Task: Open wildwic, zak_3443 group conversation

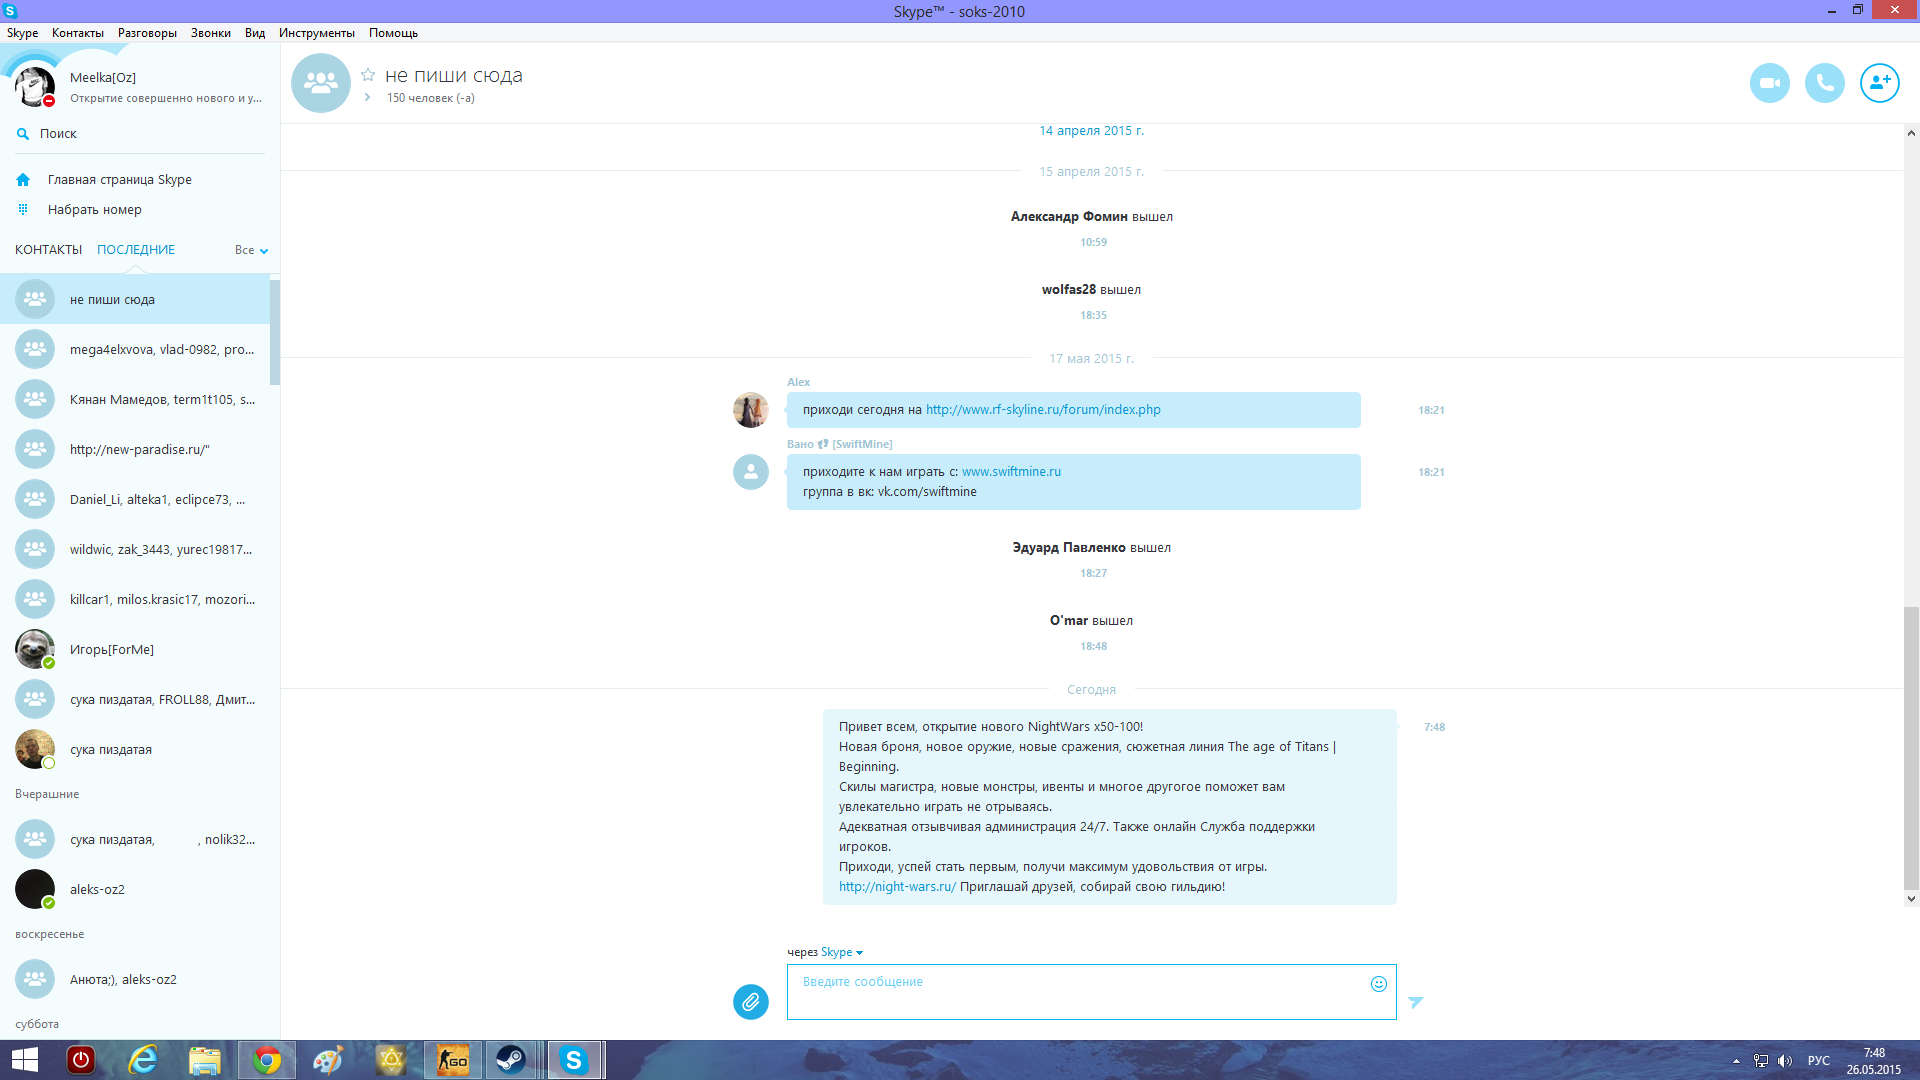Action: (135, 549)
